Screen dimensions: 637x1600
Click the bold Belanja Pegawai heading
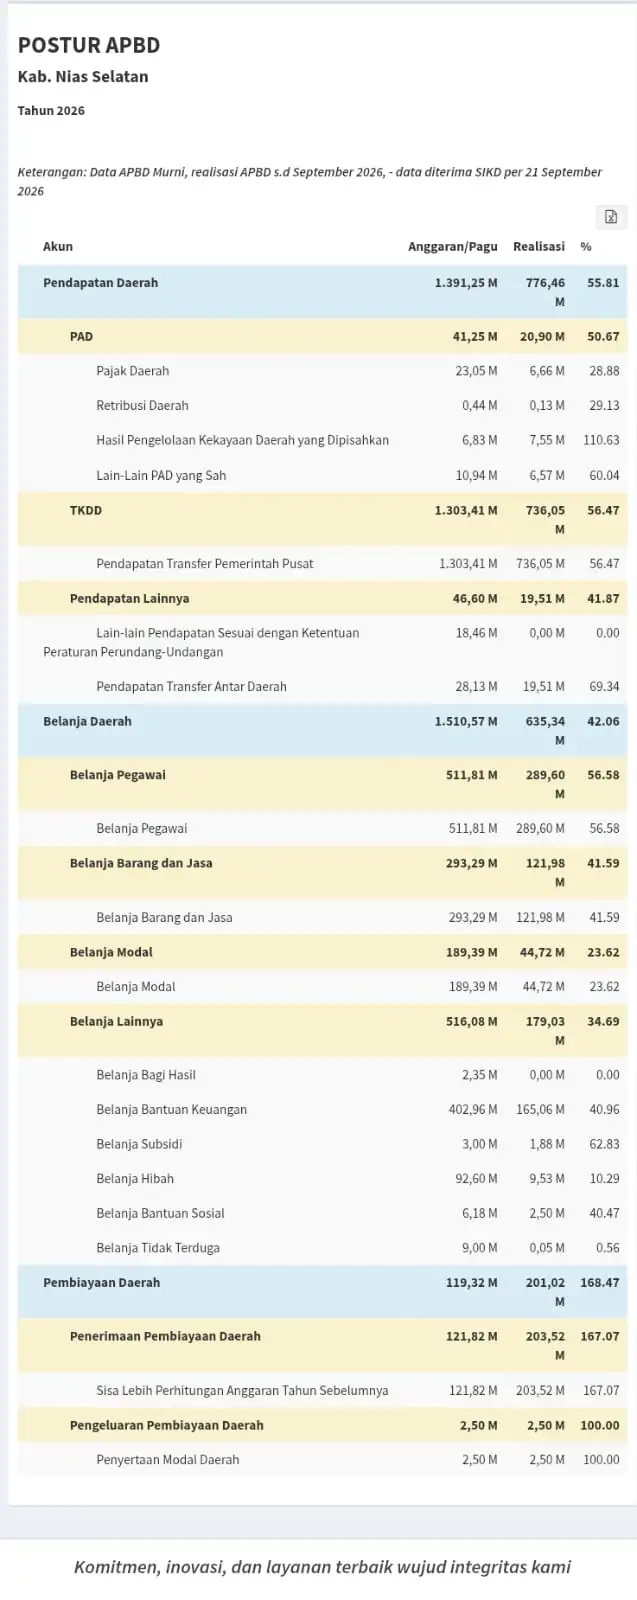[x=118, y=775]
